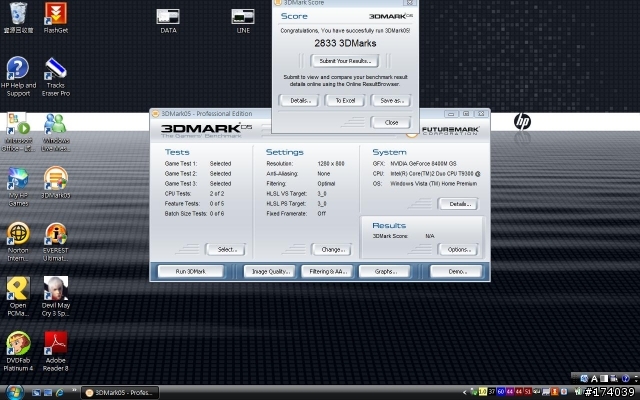This screenshot has width=640, height=400.
Task: Open Norton Internet Security shortcut
Action: 18,242
